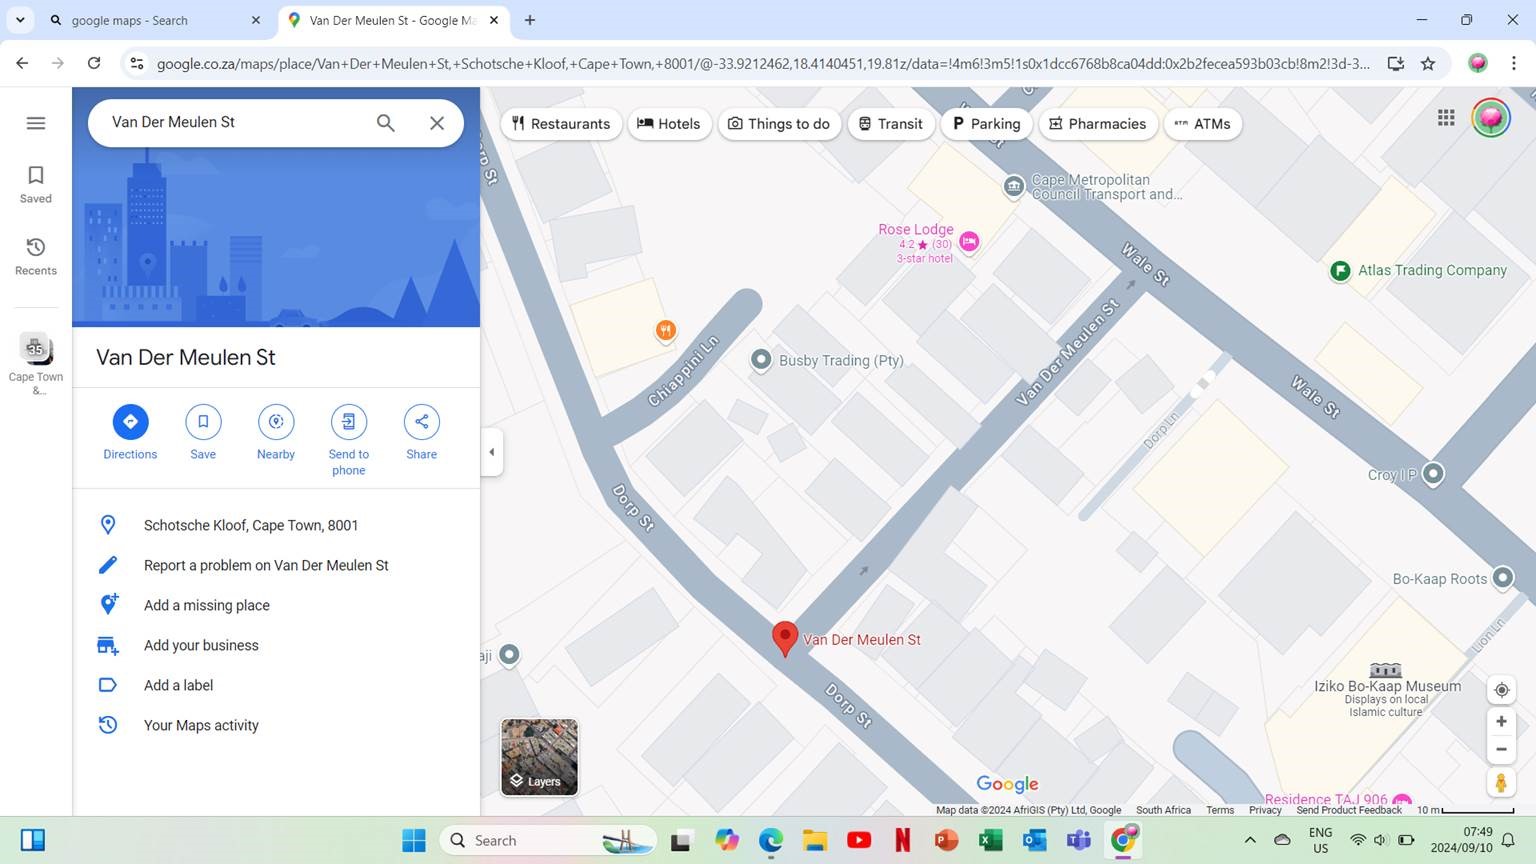The image size is (1536, 864).
Task: Clear the Van Der Meulen St search
Action: [x=437, y=122]
